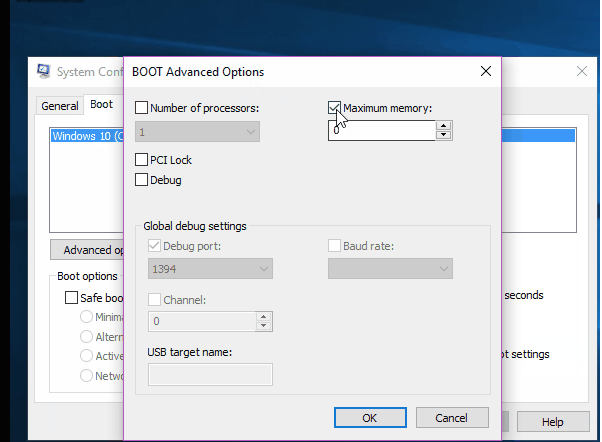Viewport: 602px width, 442px height.
Task: Select the Boot tab
Action: (x=101, y=104)
